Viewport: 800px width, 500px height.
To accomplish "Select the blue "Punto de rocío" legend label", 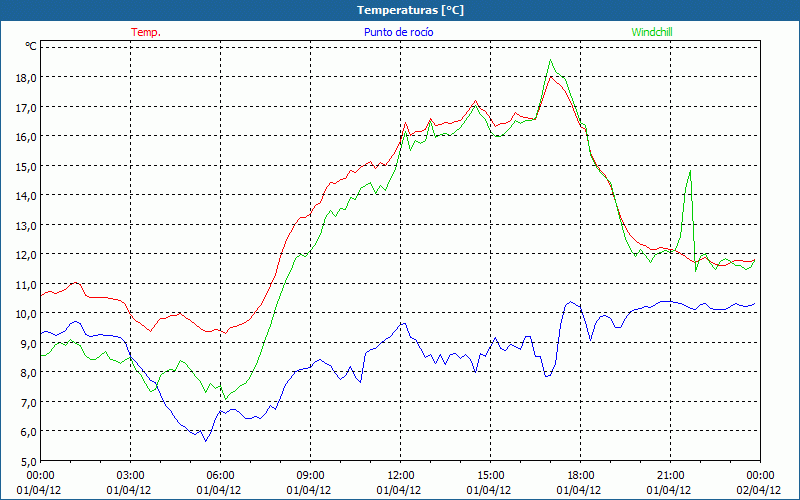I will point(398,32).
